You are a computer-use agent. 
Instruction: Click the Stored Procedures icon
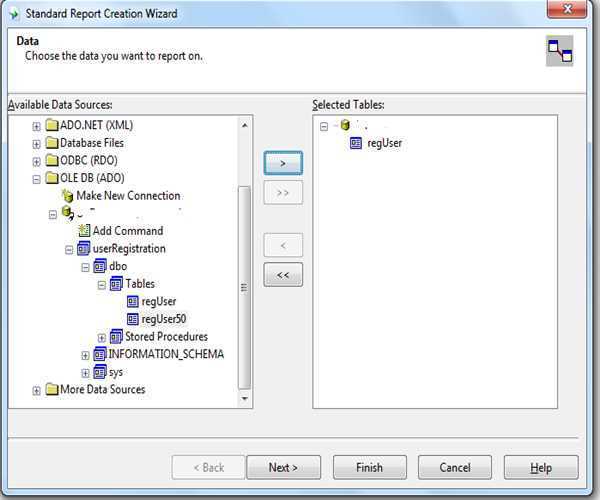coord(116,337)
